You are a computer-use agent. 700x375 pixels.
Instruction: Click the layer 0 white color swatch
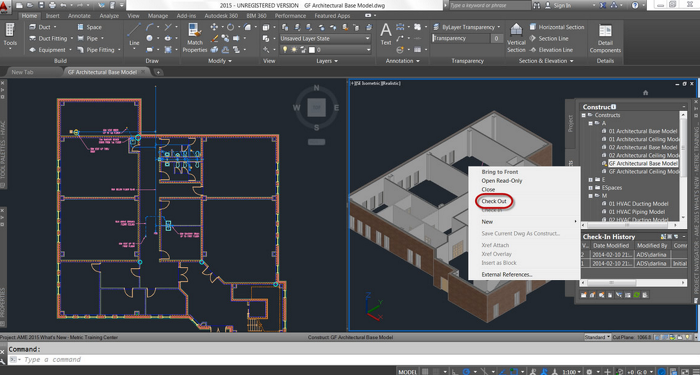312,50
